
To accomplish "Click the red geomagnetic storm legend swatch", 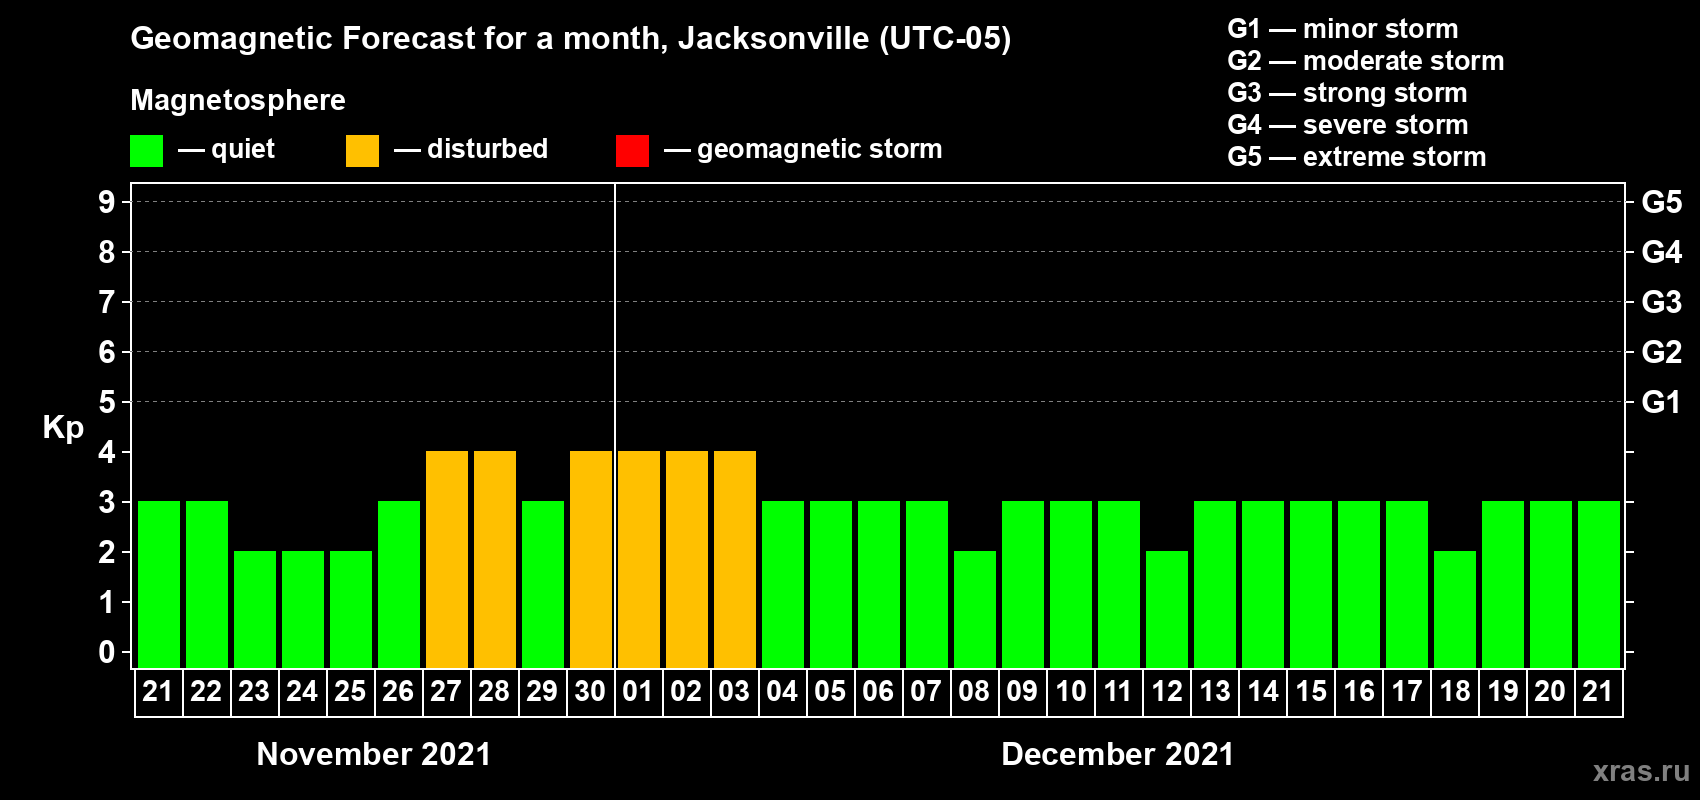I will point(632,151).
